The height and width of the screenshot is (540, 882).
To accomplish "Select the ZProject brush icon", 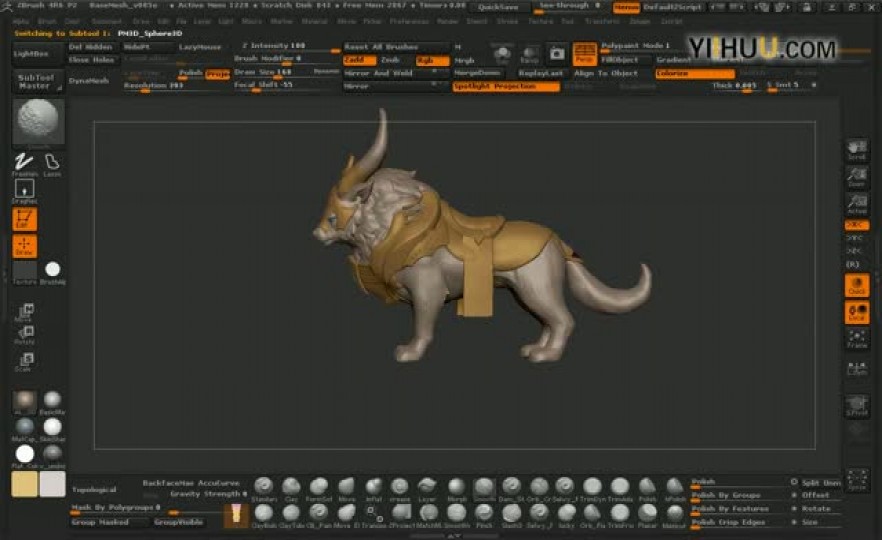I will coord(401,515).
